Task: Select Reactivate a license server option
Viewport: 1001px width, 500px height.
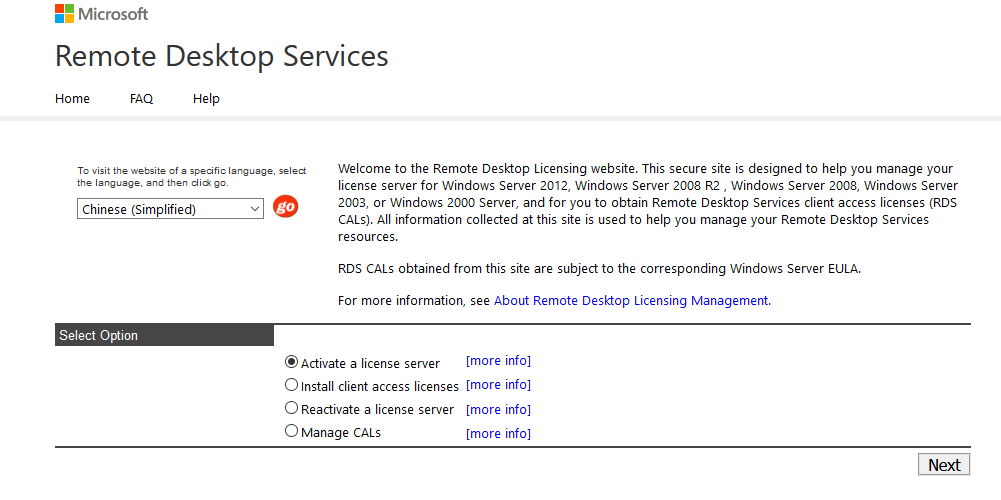Action: (x=291, y=408)
